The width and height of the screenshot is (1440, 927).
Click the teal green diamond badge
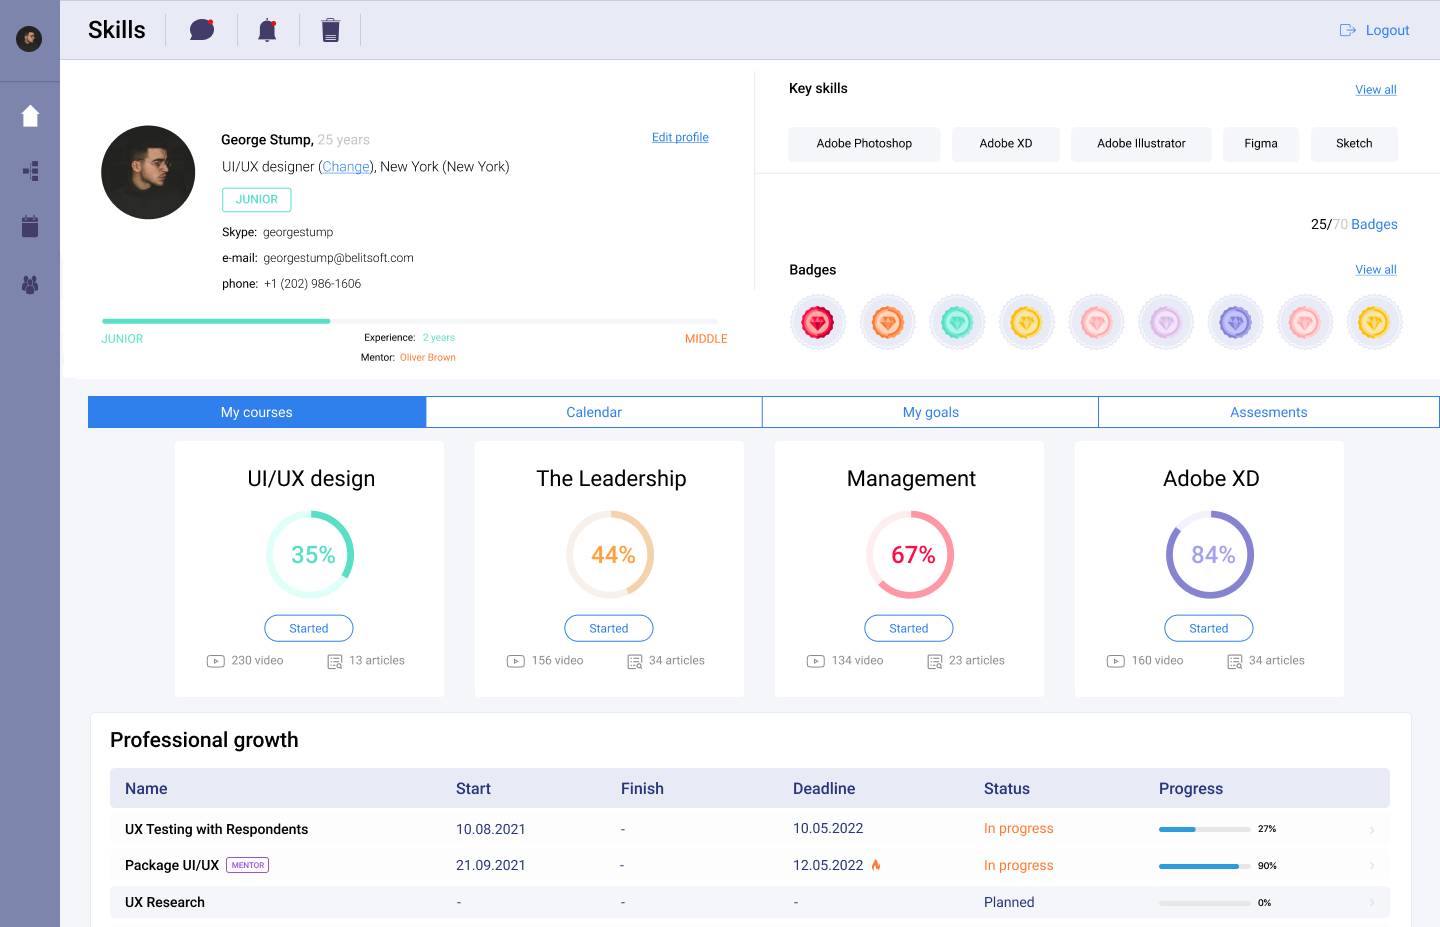957,322
